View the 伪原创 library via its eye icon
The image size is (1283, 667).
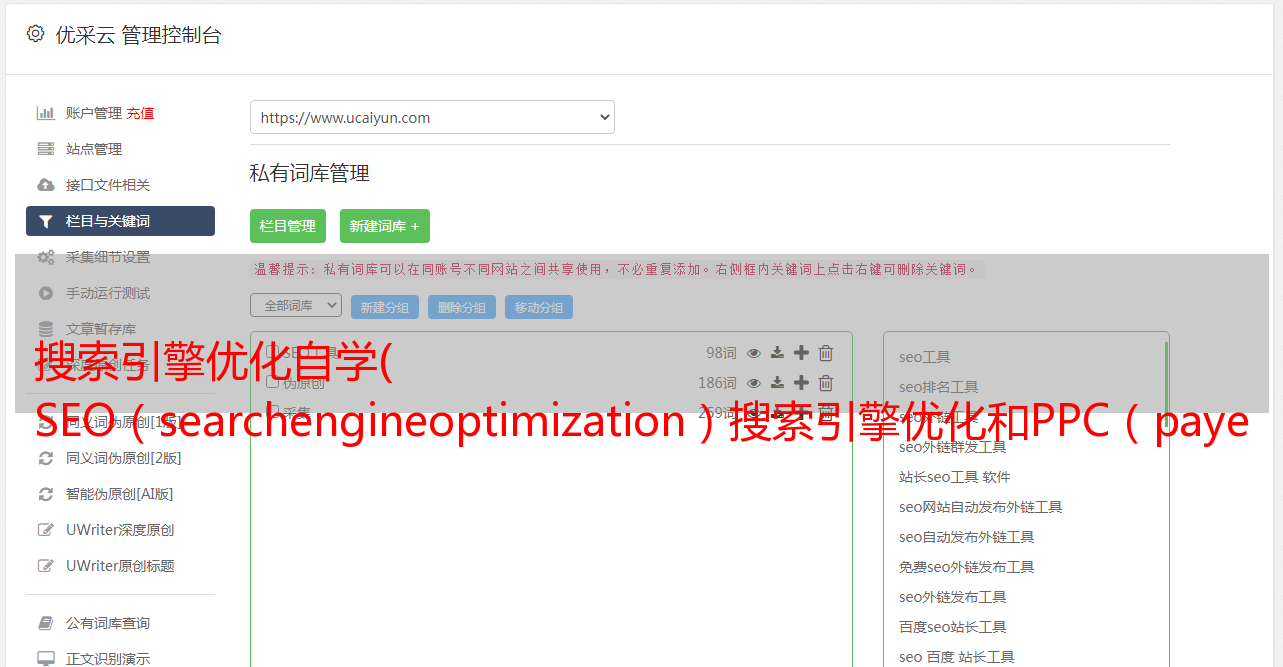pos(754,383)
